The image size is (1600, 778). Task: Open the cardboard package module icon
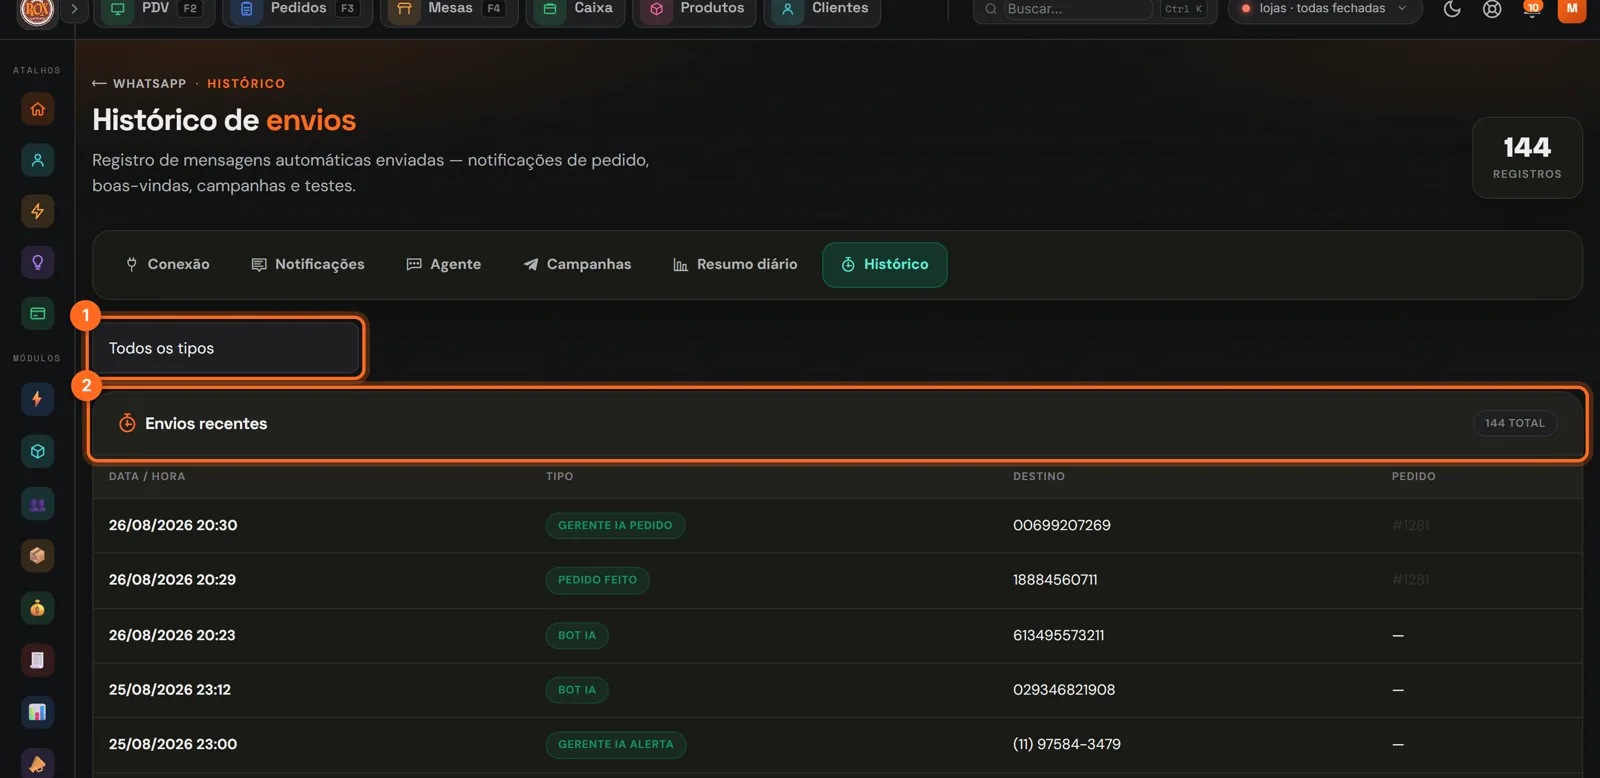[x=37, y=555]
